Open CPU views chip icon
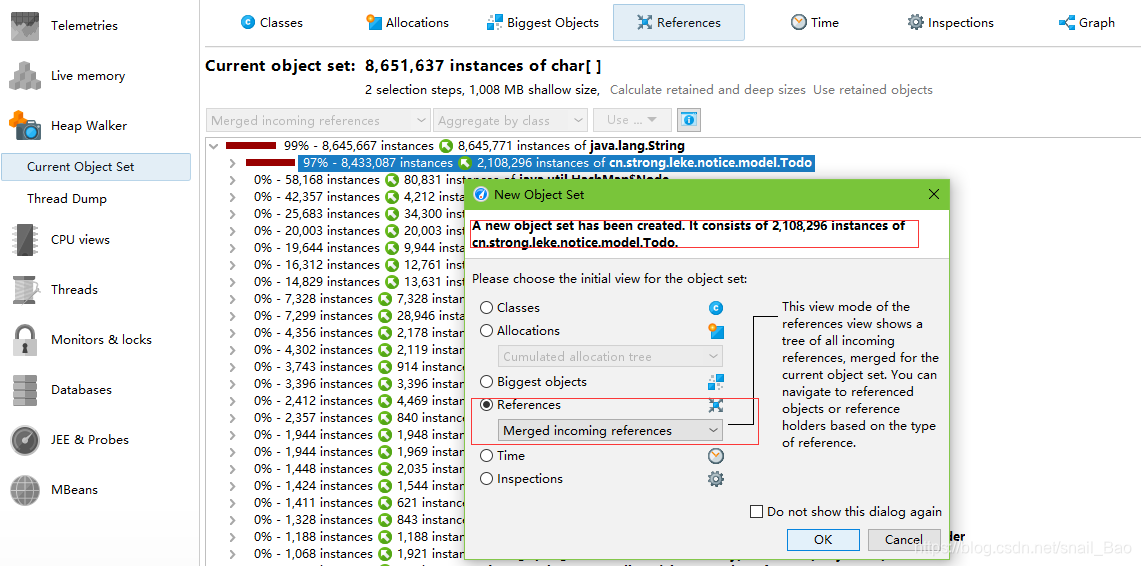Viewport: 1141px width, 566px height. pos(25,239)
